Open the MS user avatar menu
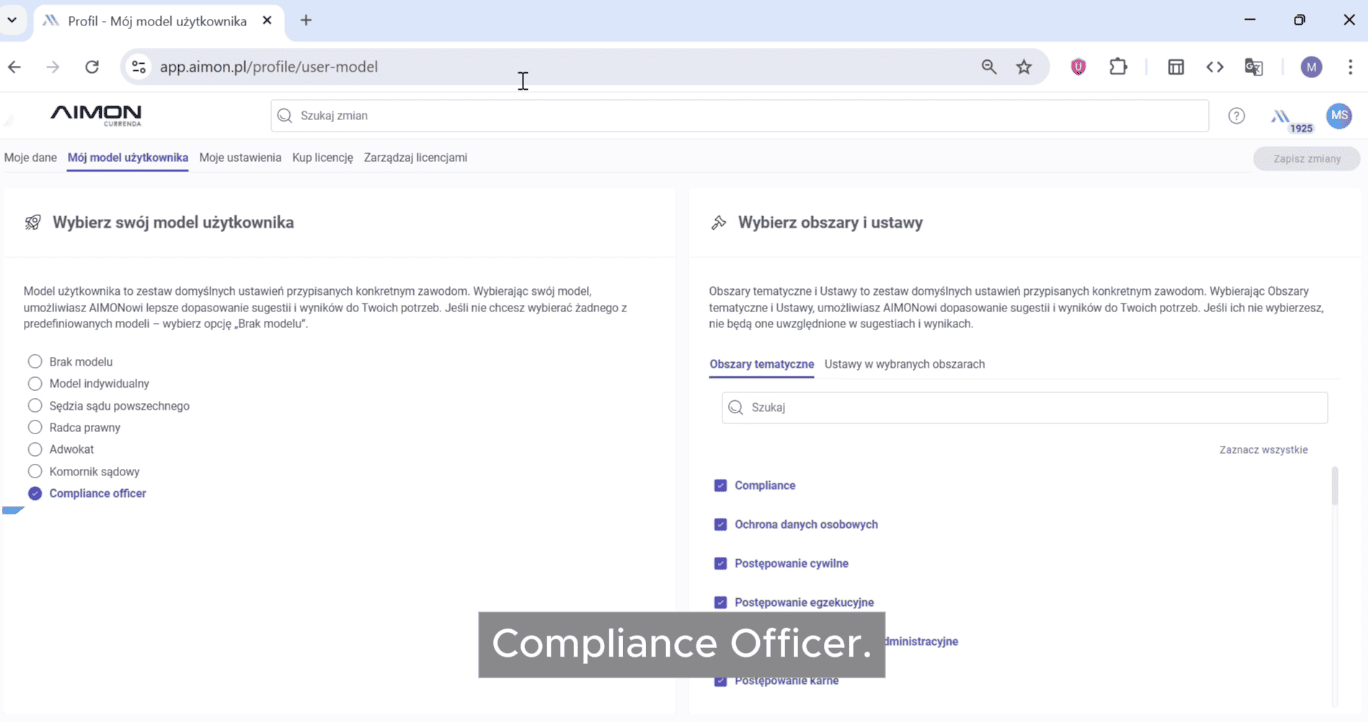The image size is (1368, 722). pyautogui.click(x=1339, y=115)
